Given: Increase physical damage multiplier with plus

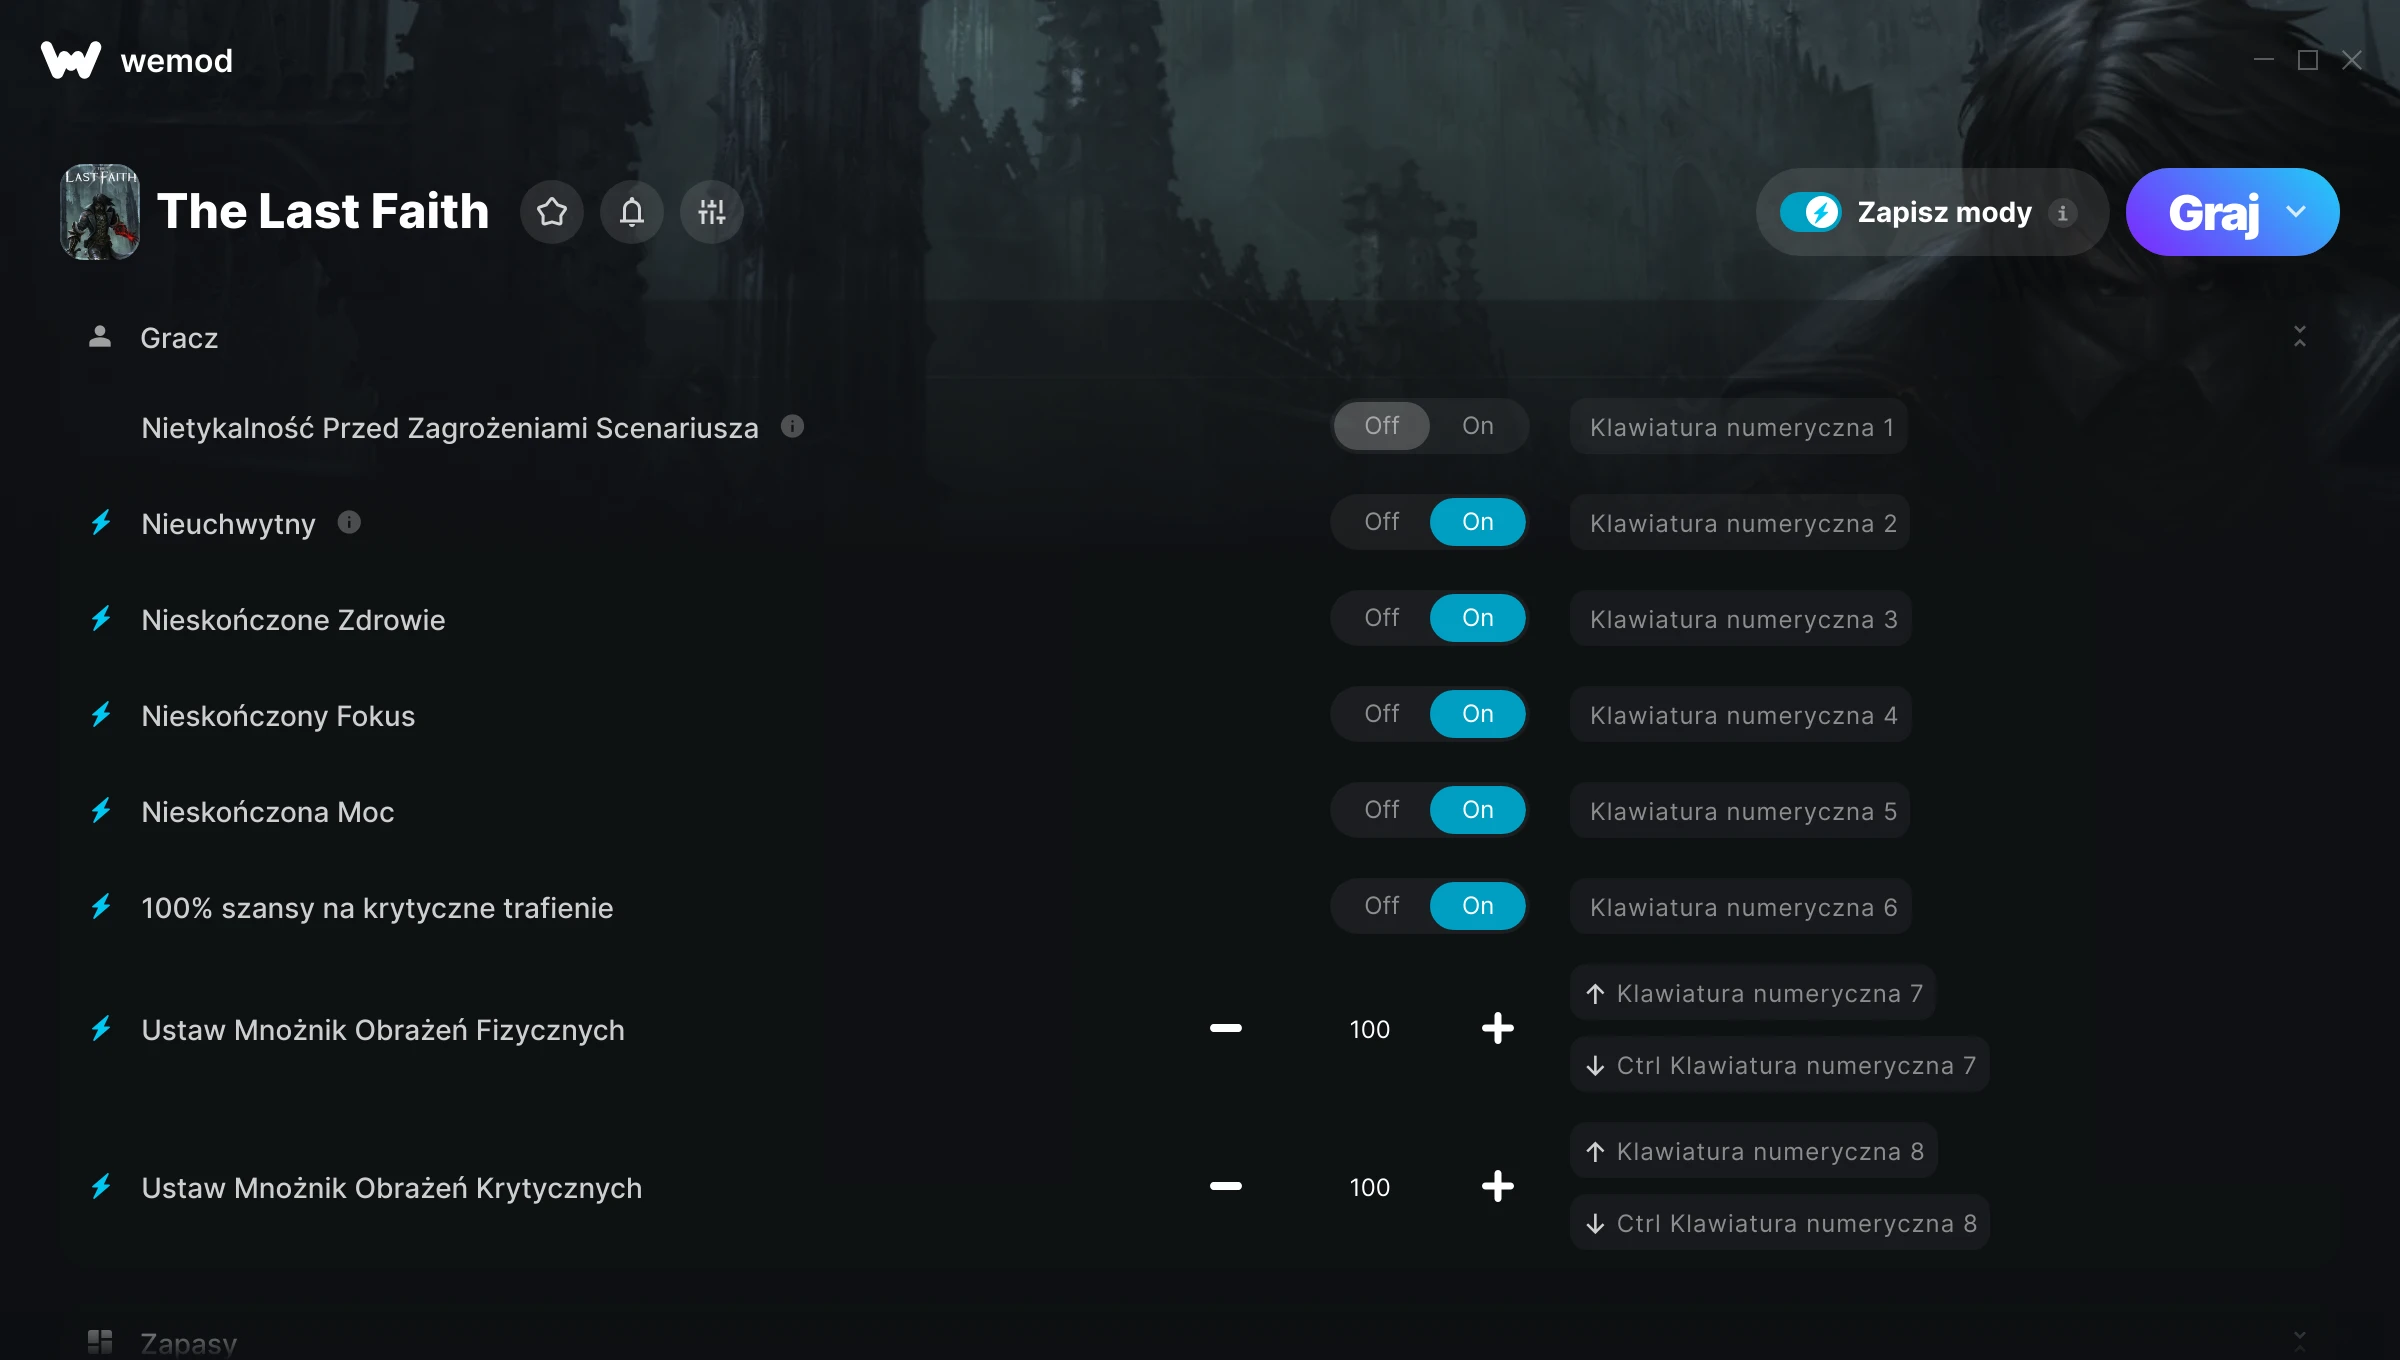Looking at the screenshot, I should coord(1498,1028).
